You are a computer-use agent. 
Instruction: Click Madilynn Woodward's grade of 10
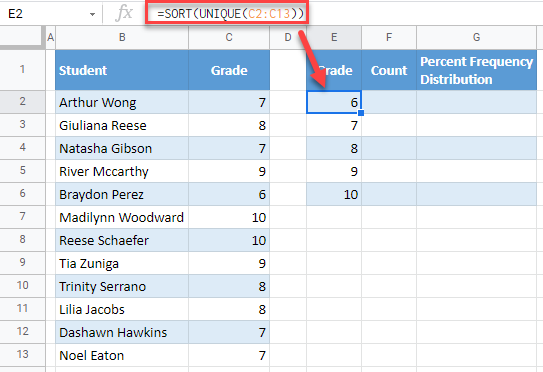(229, 217)
